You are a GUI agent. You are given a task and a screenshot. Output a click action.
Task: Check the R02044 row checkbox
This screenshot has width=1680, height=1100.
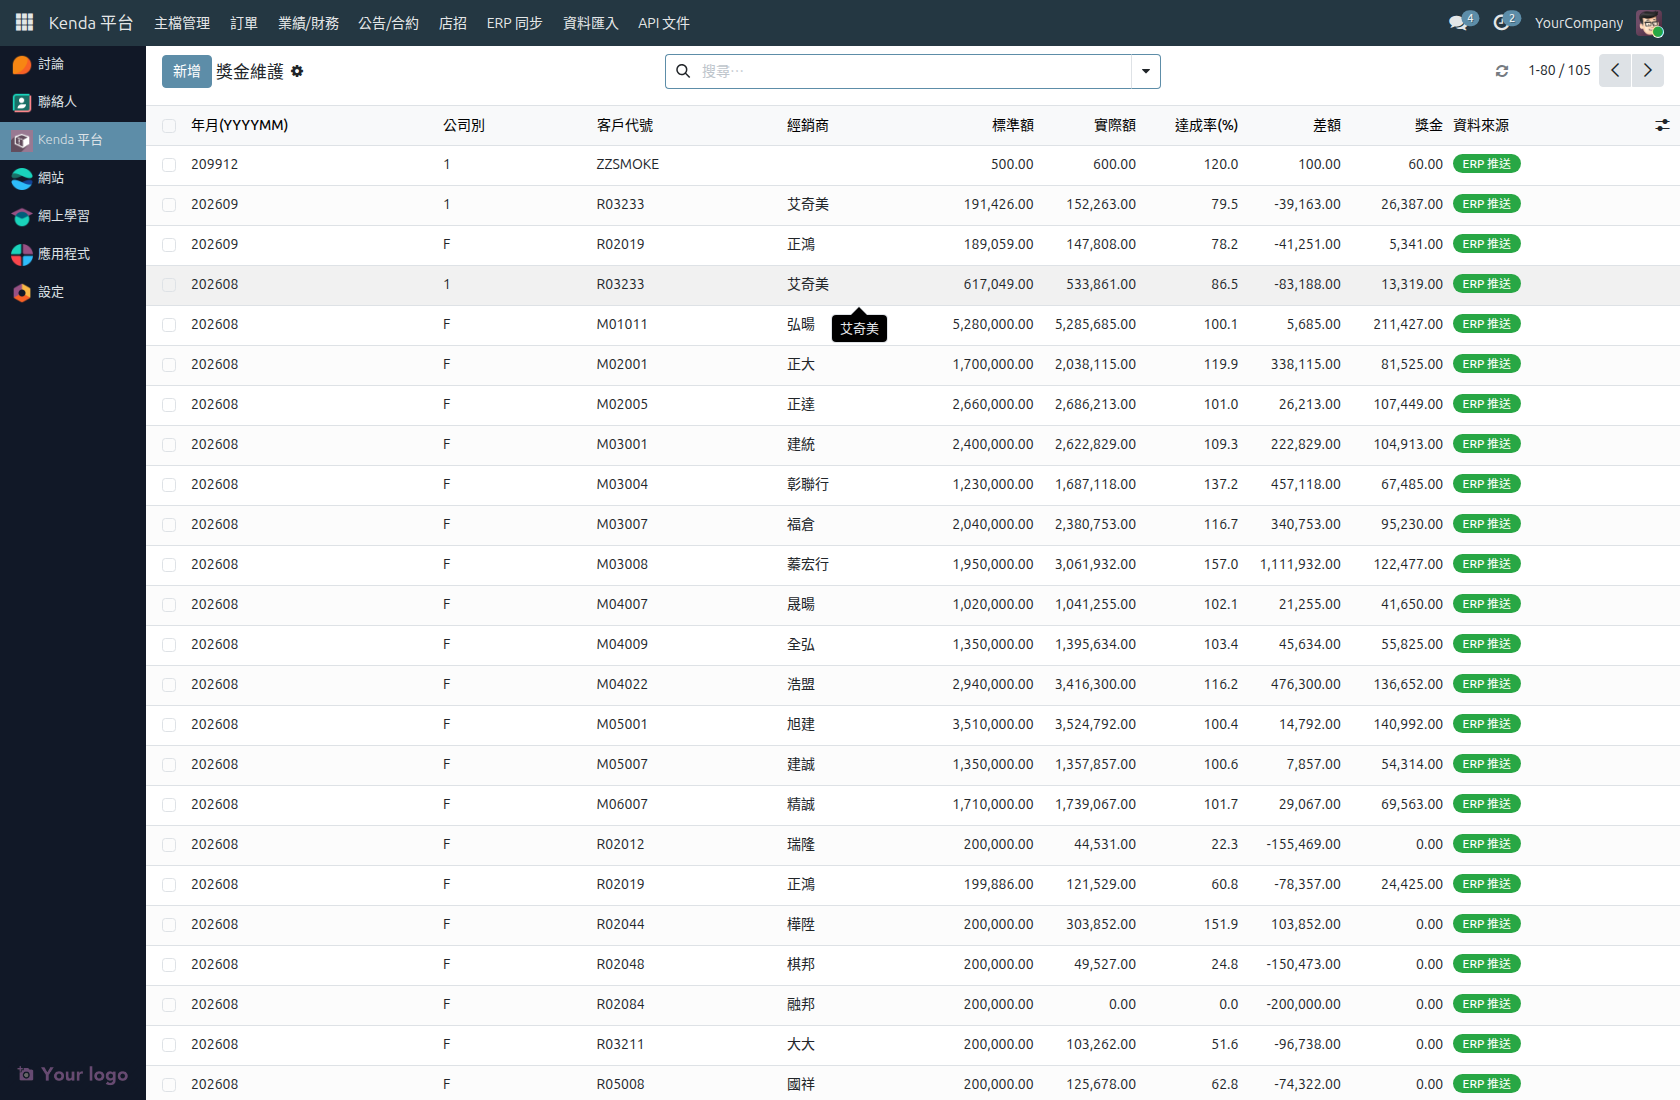[169, 925]
